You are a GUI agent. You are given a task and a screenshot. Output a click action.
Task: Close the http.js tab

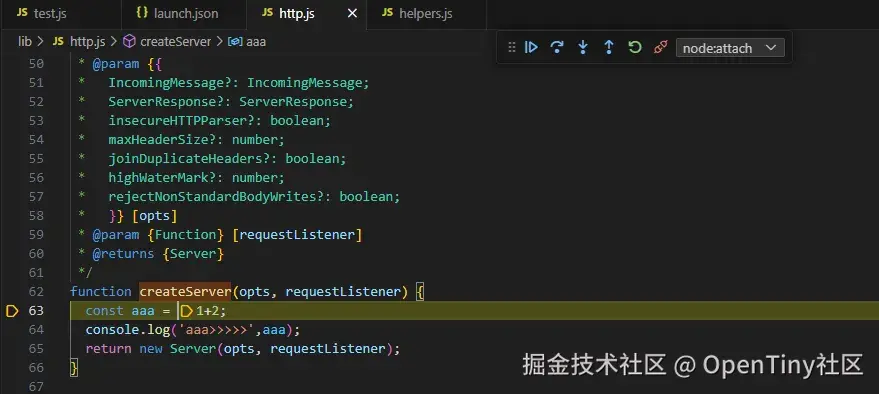click(x=352, y=14)
